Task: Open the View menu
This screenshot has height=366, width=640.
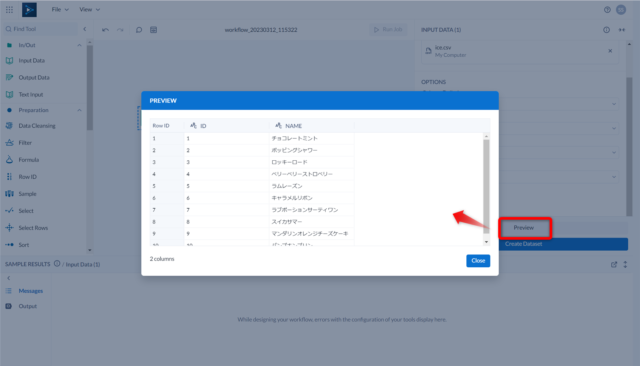Action: click(89, 9)
